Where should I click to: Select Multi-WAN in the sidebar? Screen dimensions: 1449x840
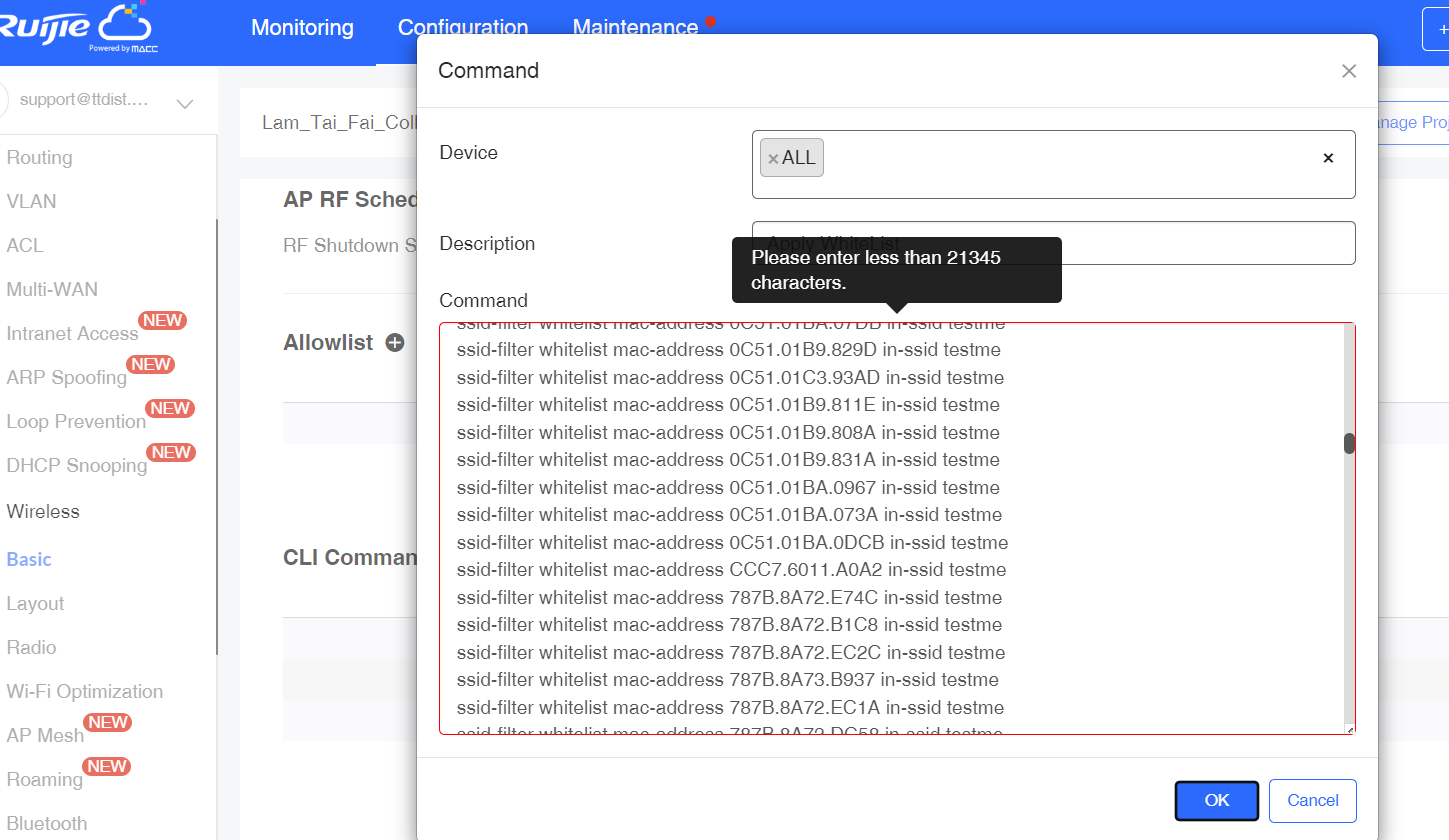52,289
